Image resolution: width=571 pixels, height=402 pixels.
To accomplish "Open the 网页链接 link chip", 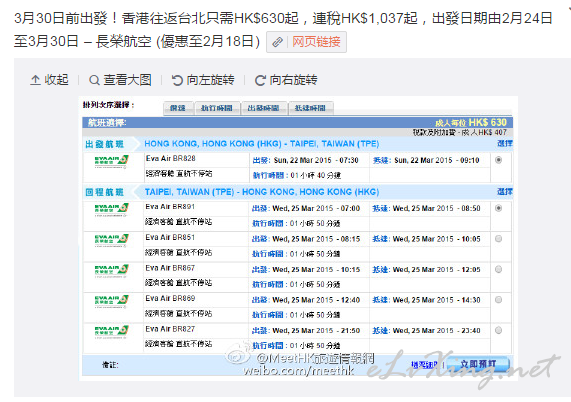I will coord(306,42).
